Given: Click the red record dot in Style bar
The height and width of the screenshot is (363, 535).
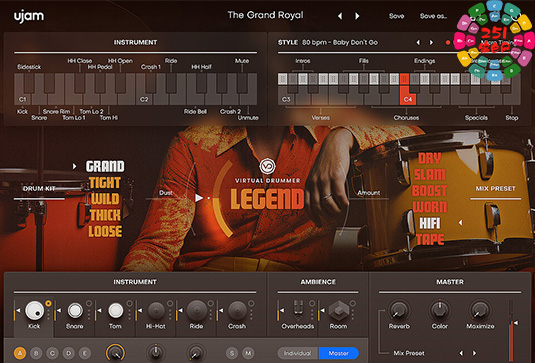Looking at the screenshot, I should click(x=448, y=42).
